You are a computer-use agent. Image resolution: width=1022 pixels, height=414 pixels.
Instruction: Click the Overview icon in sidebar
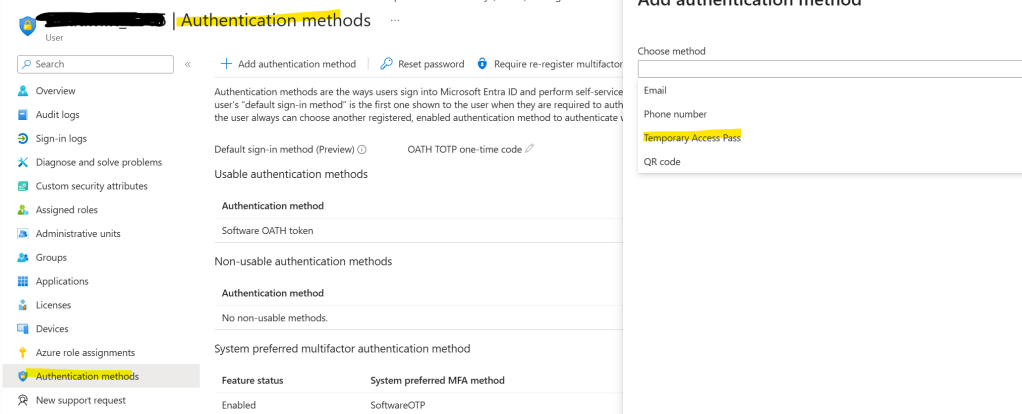[23, 91]
